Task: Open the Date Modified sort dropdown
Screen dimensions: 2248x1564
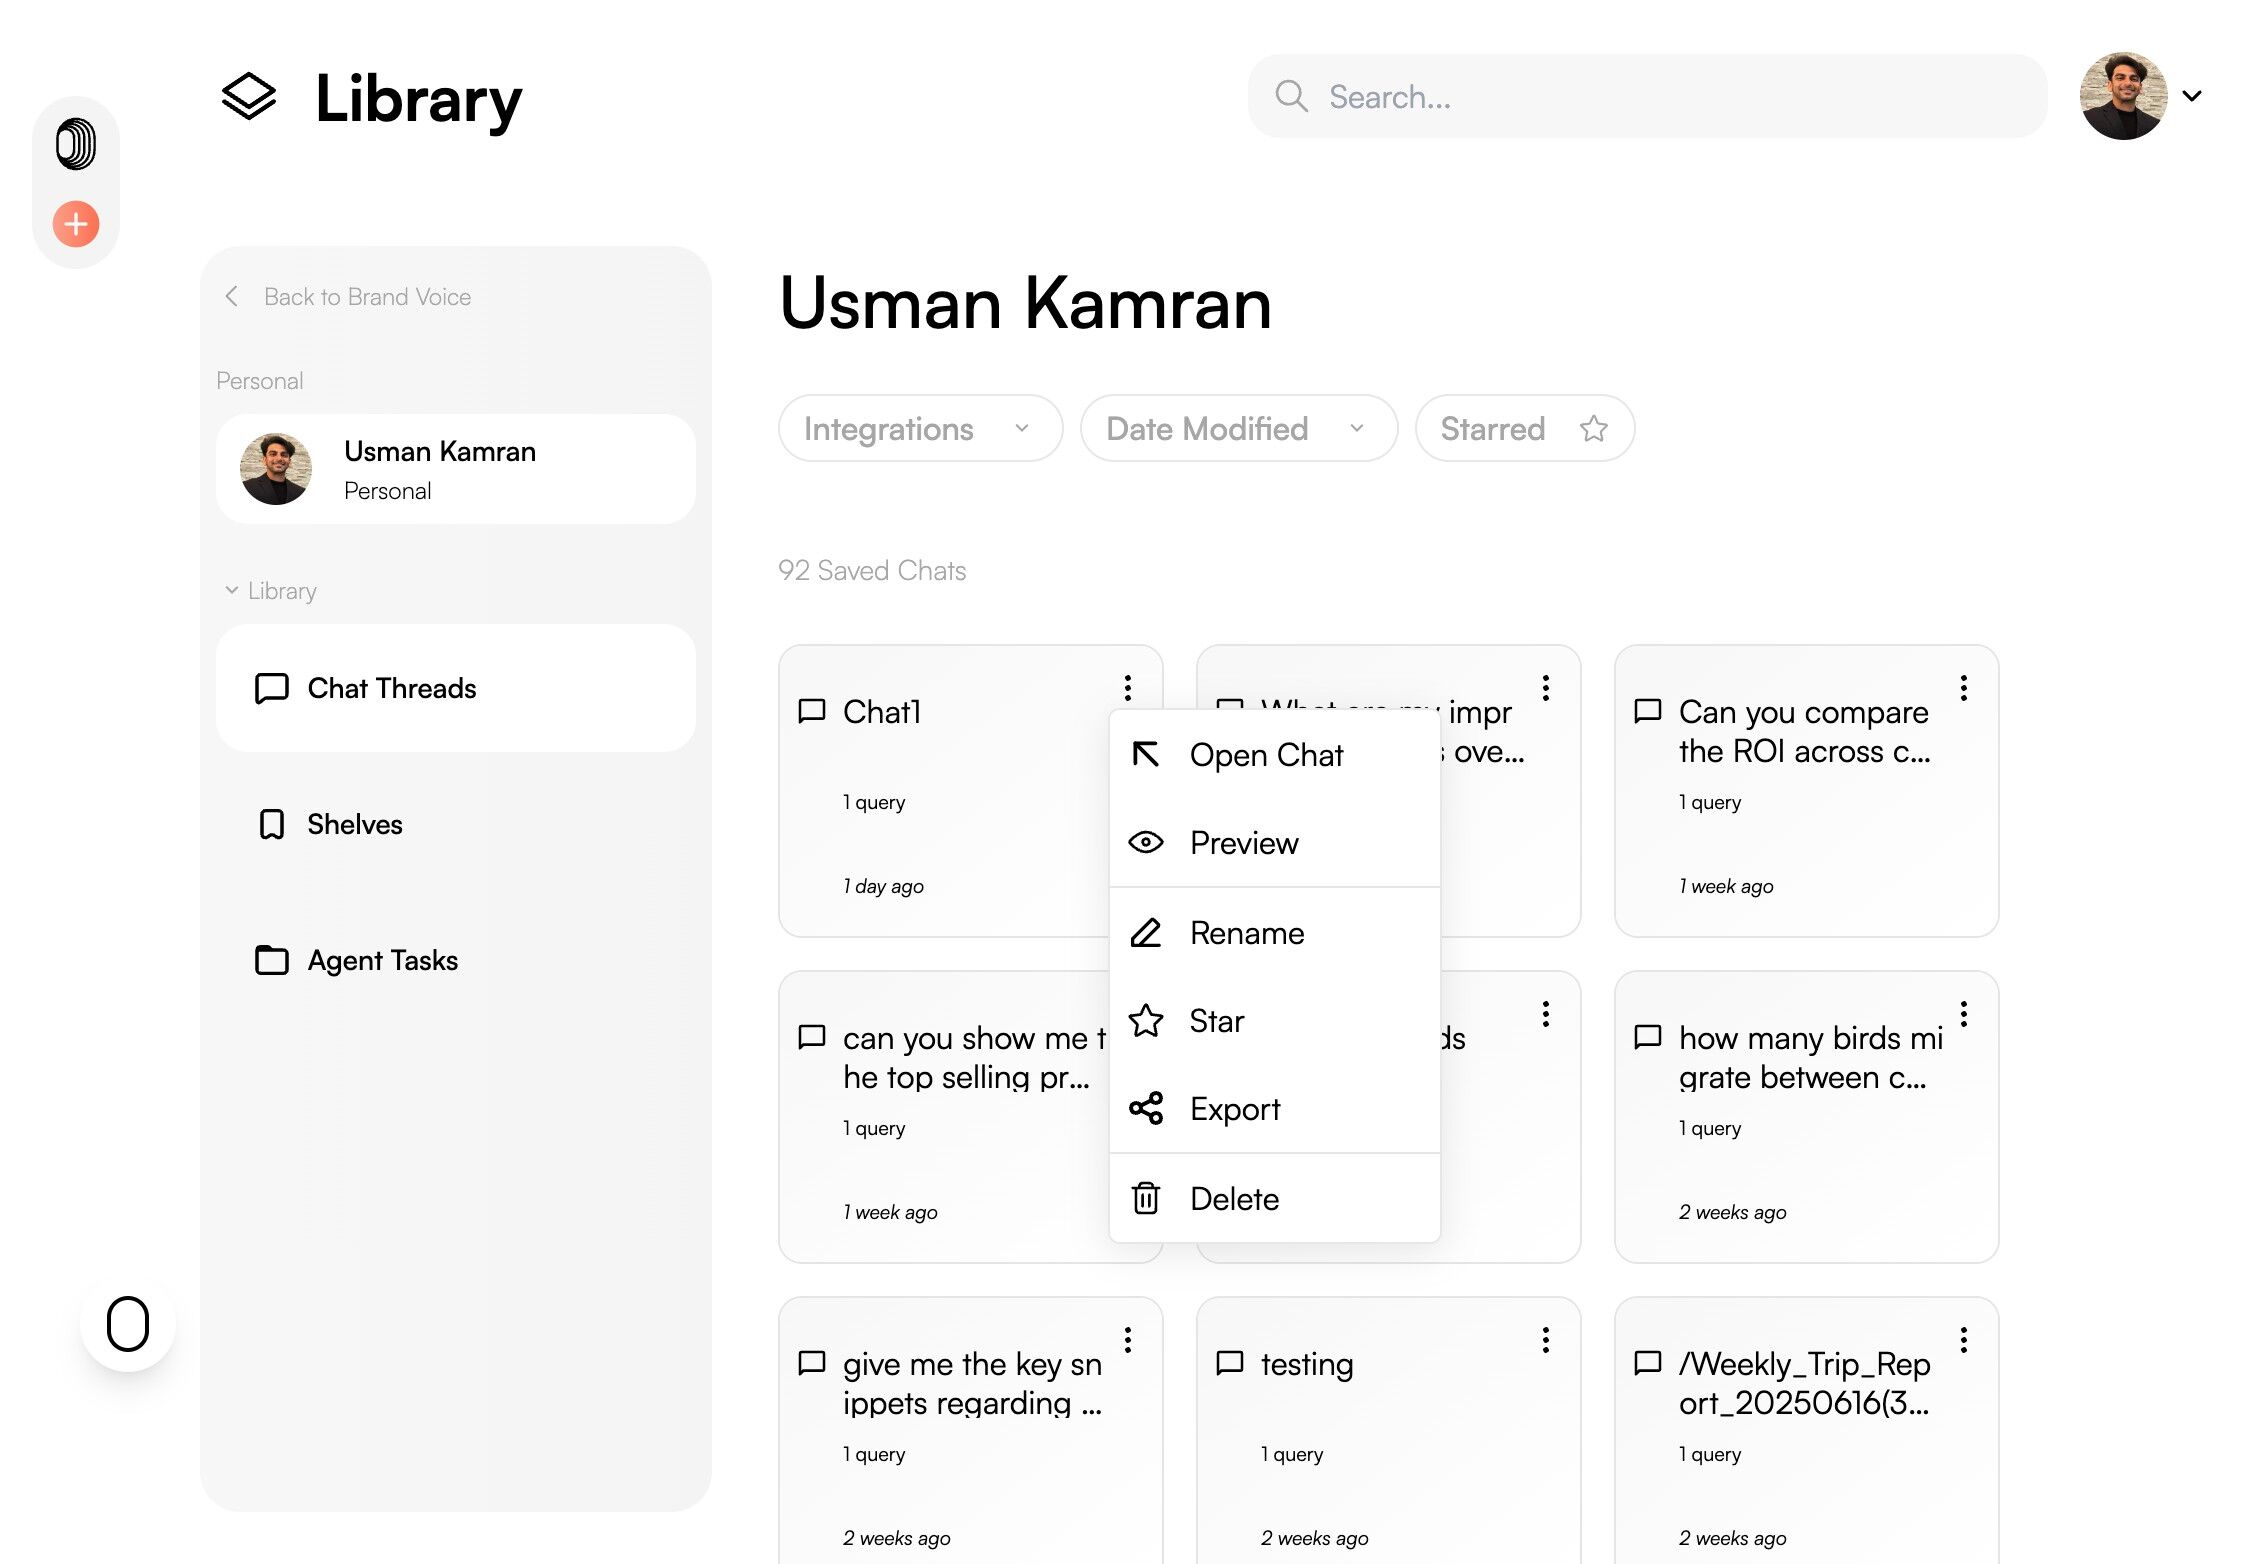Action: tap(1237, 429)
